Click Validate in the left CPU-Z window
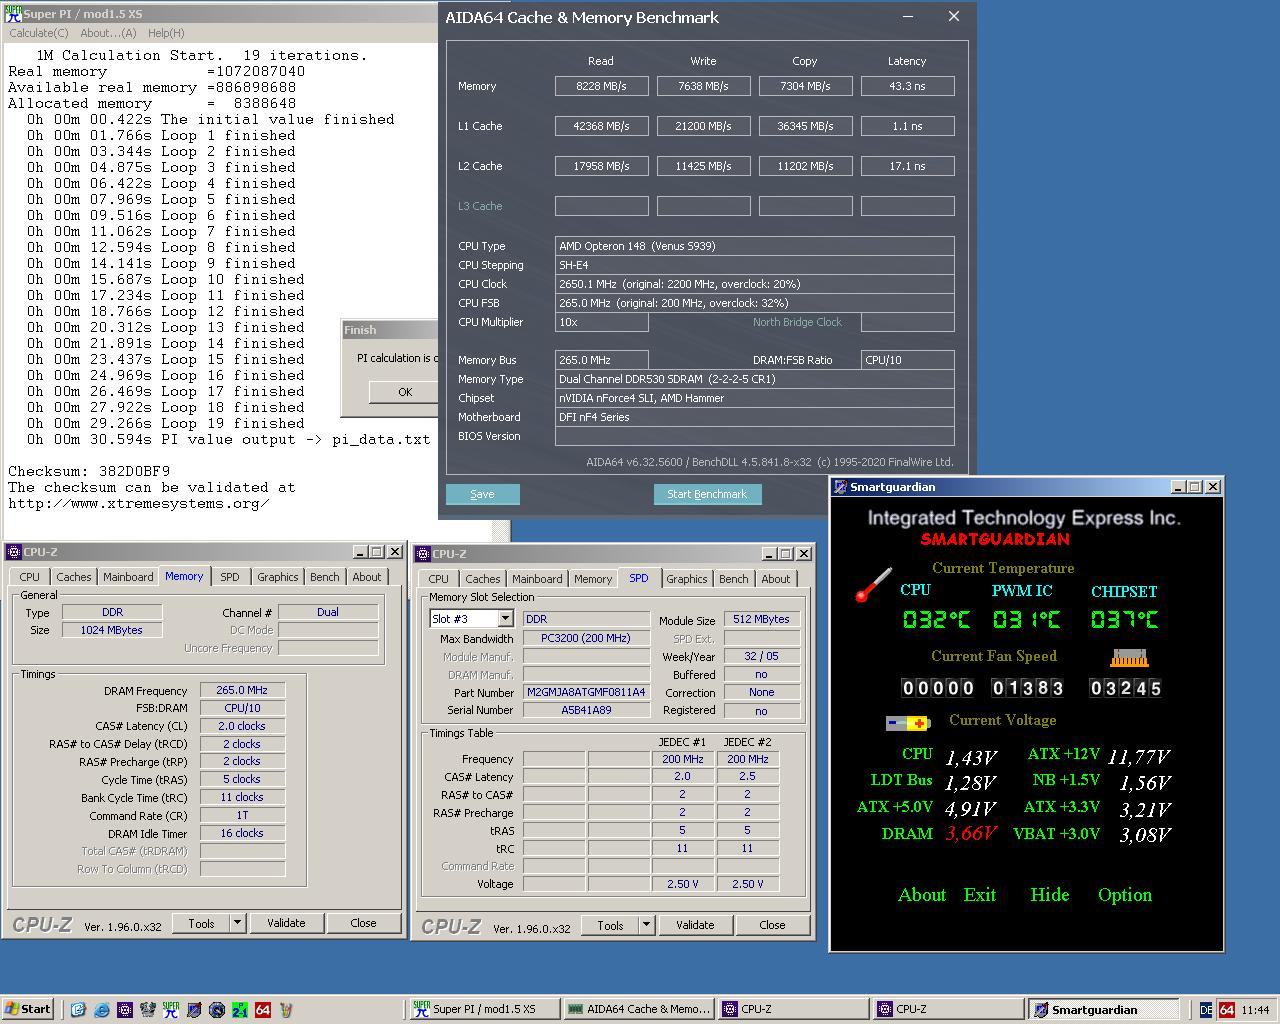1280x1024 pixels. coord(286,923)
